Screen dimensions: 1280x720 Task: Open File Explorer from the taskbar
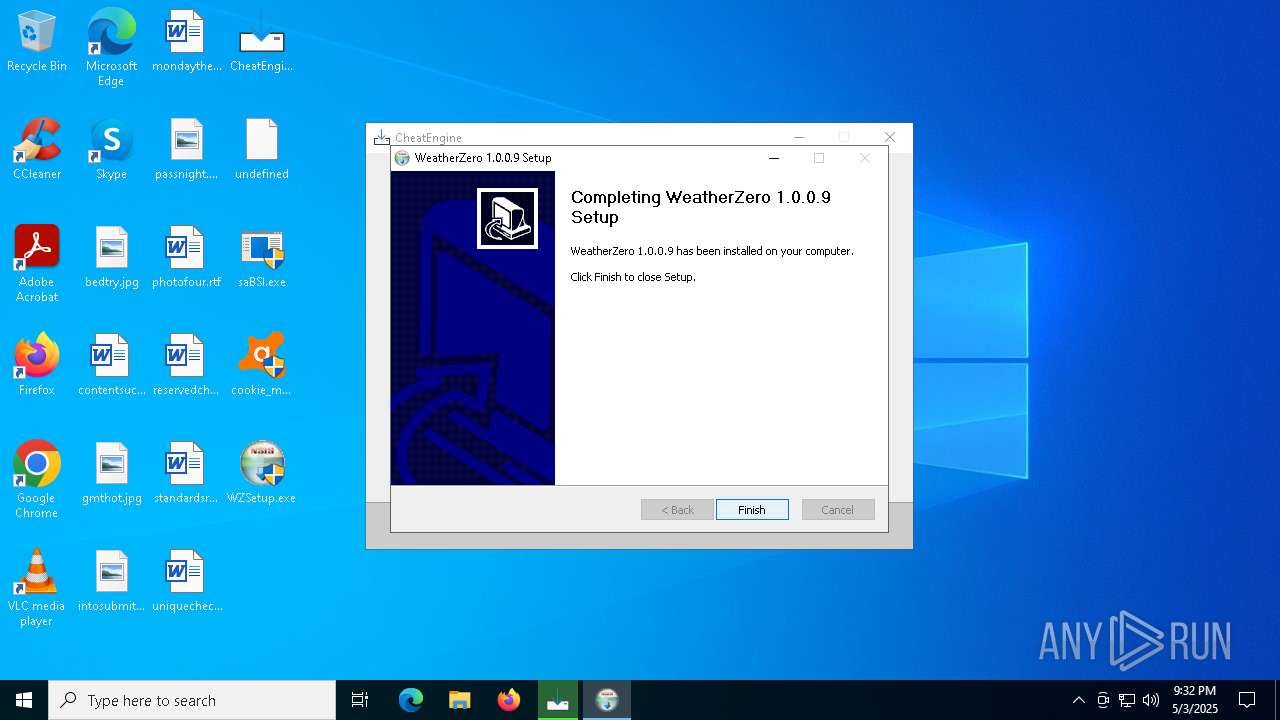point(460,700)
